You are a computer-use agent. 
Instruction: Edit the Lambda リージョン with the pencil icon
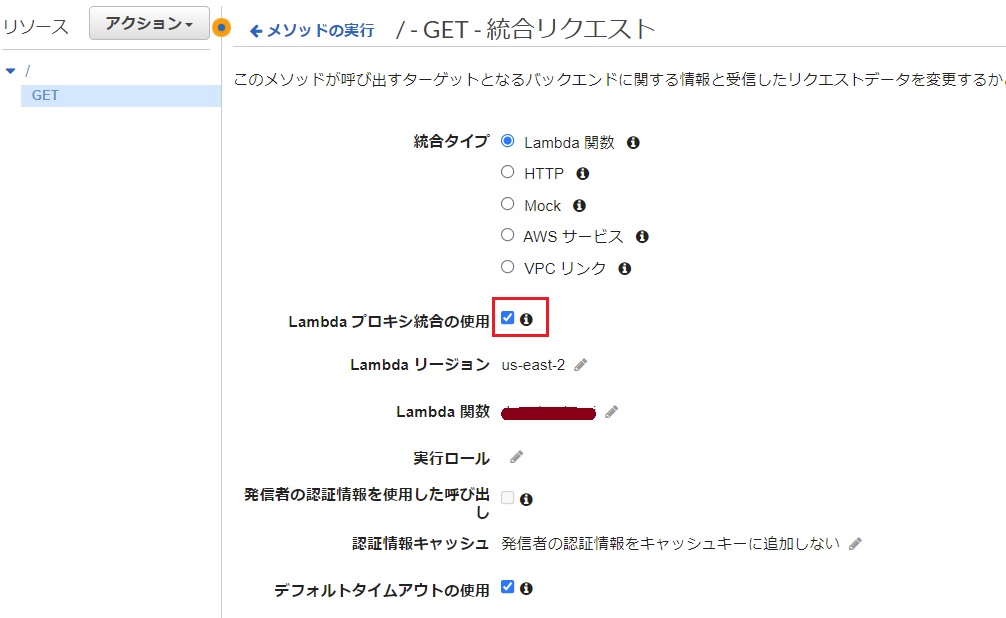(581, 365)
